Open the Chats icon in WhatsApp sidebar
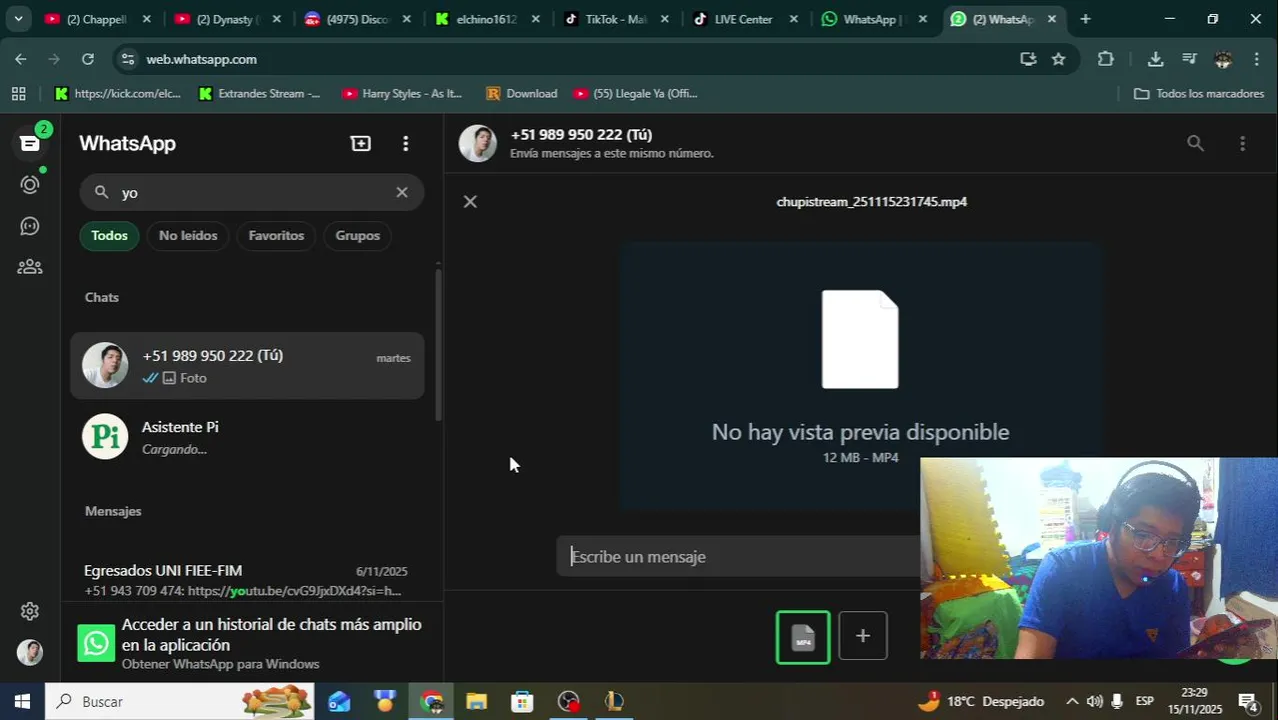This screenshot has height=720, width=1278. coord(30,143)
